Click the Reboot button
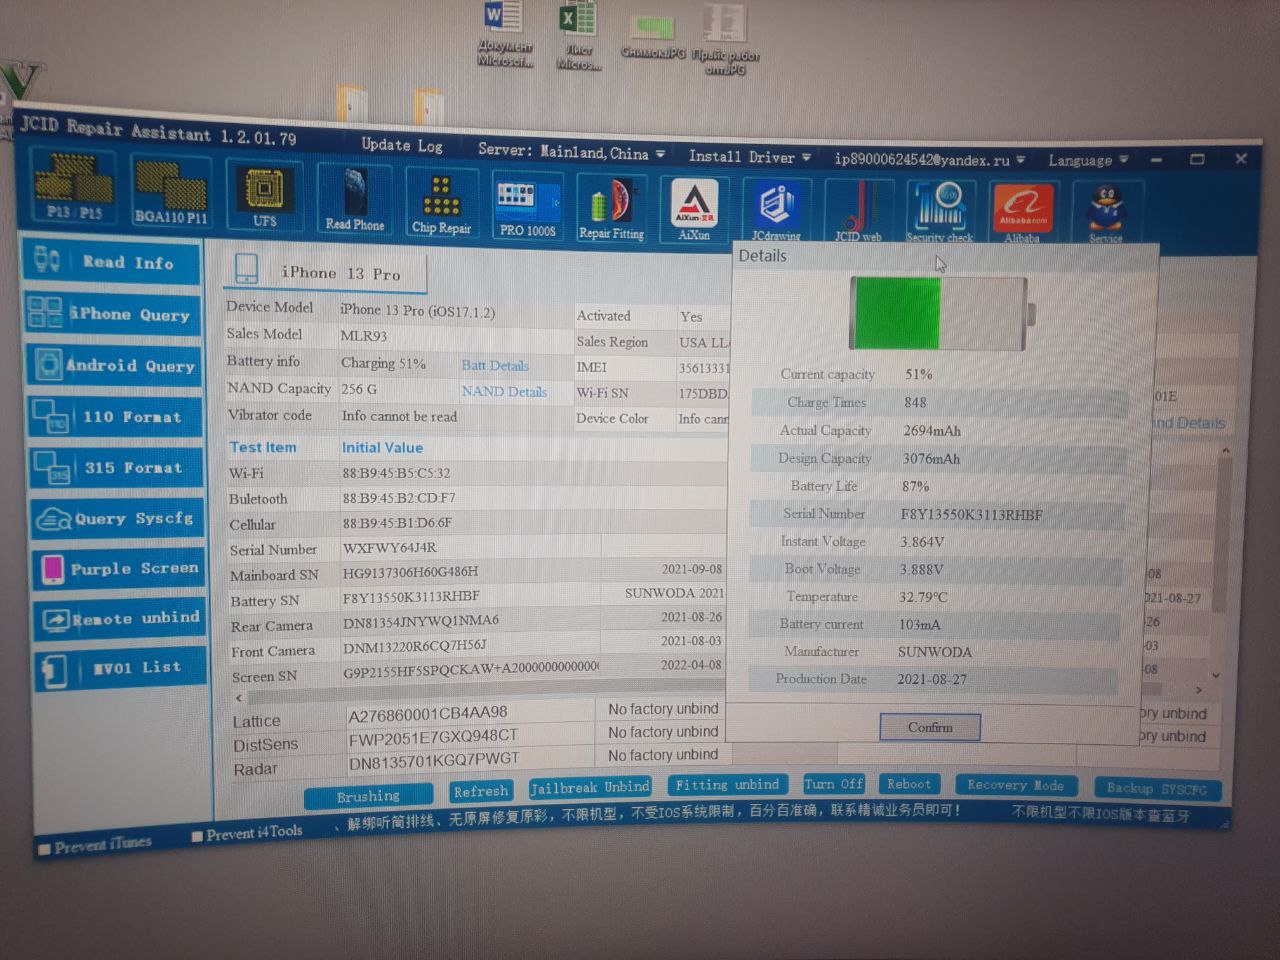The width and height of the screenshot is (1280, 960). click(908, 784)
